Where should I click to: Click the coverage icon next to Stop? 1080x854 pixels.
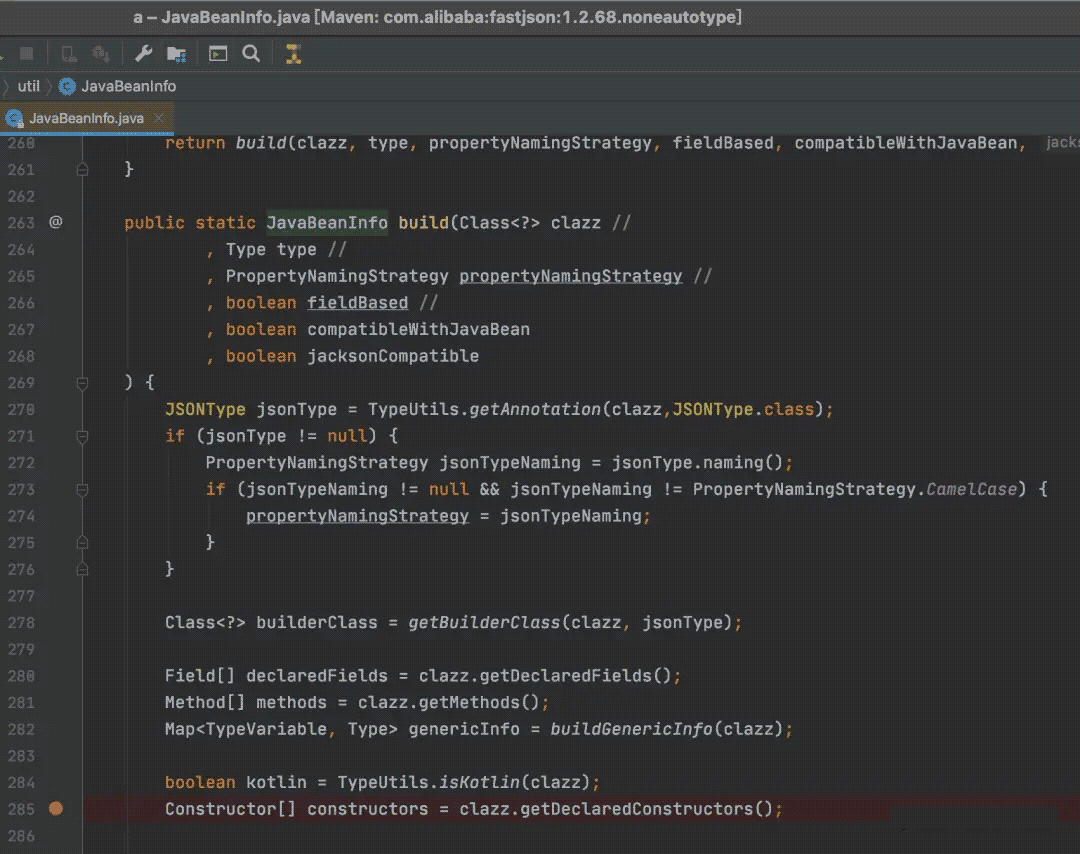(68, 54)
